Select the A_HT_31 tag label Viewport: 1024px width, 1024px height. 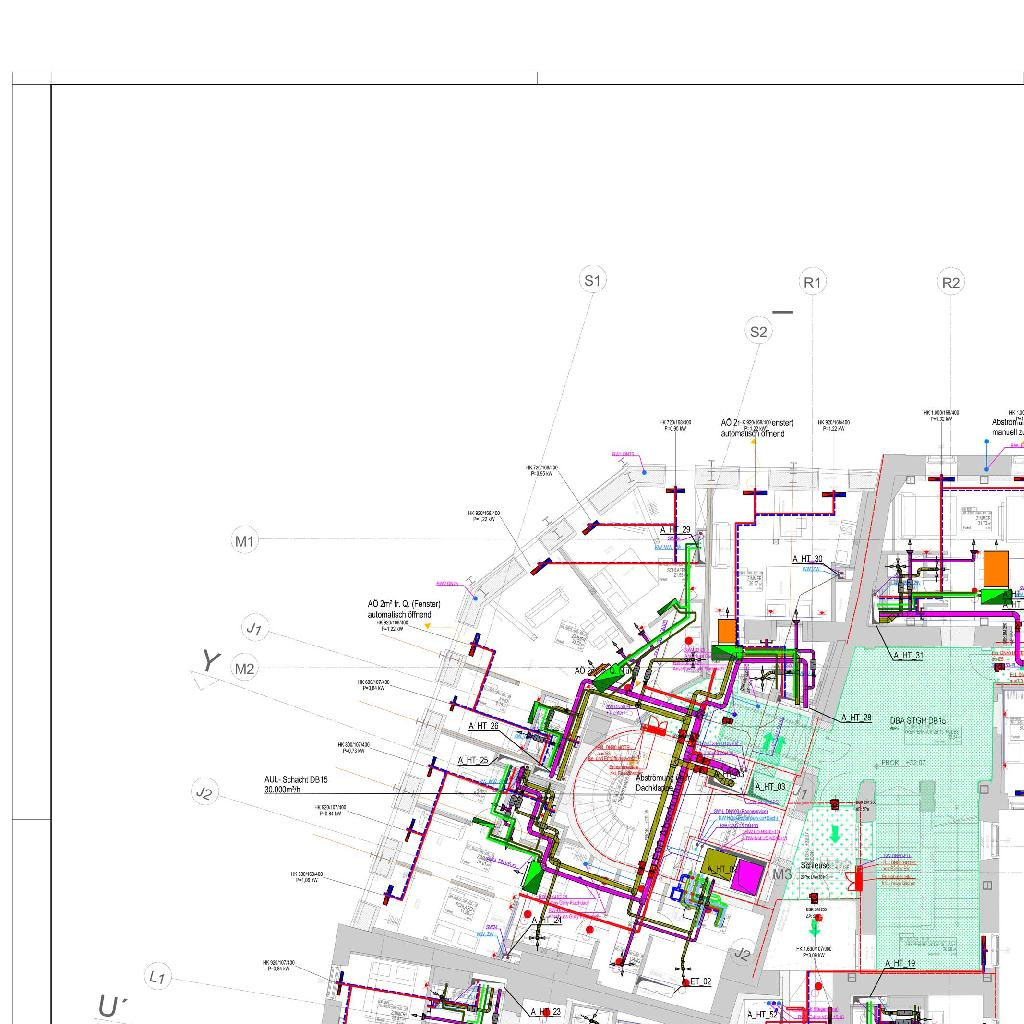pyautogui.click(x=907, y=656)
